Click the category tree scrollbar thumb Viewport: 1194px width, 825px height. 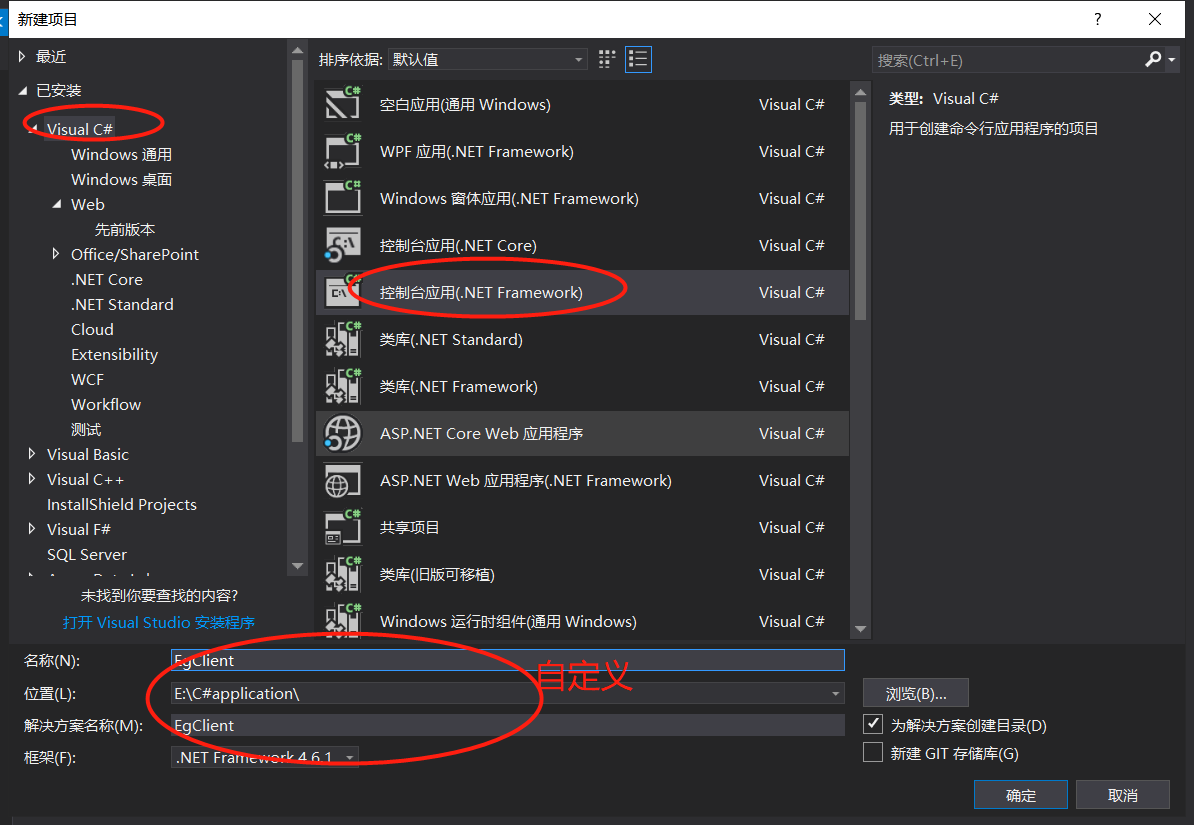[298, 251]
